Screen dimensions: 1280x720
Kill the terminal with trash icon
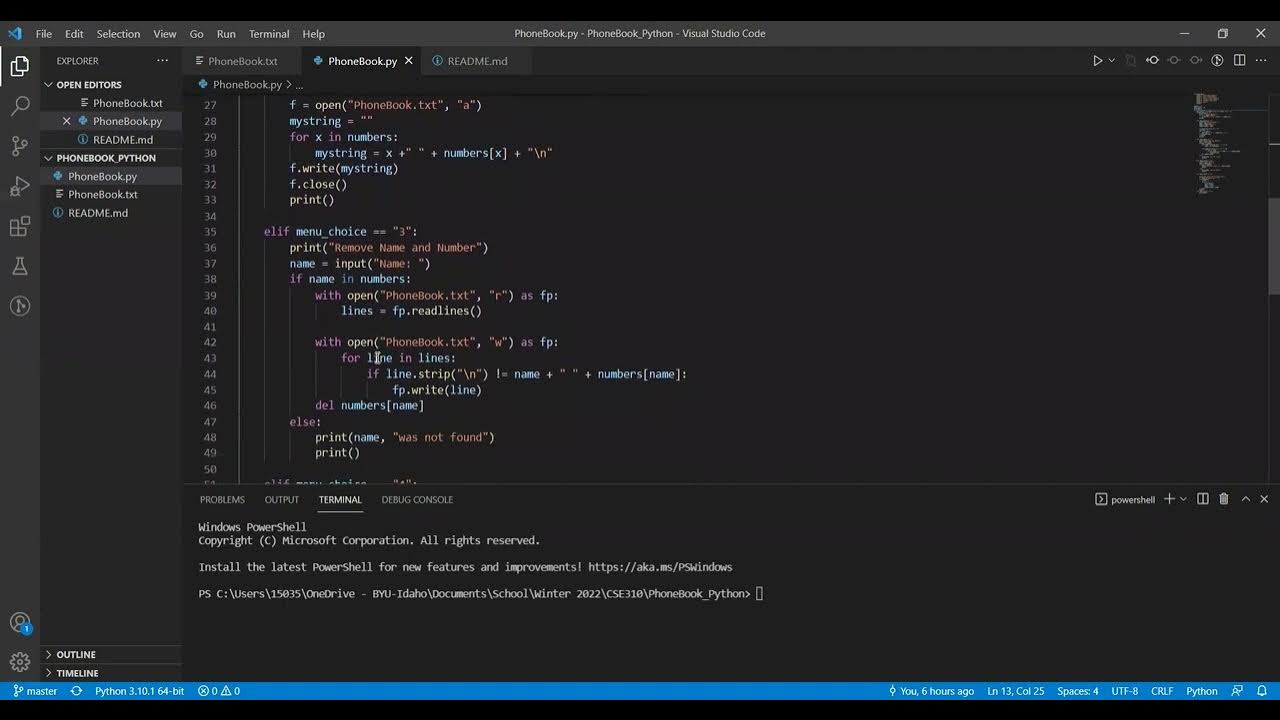tap(1224, 499)
